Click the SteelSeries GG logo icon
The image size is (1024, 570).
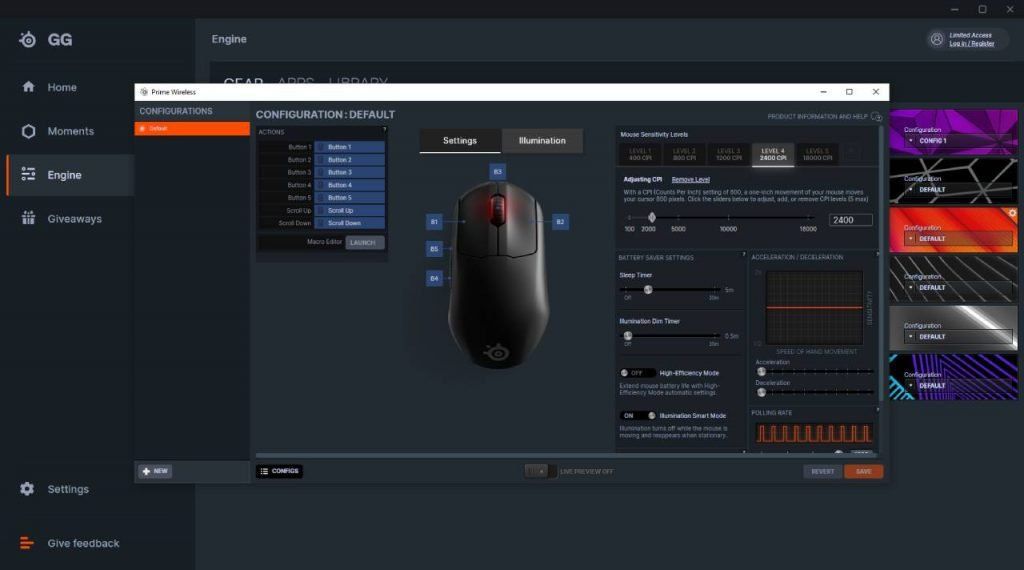(x=28, y=40)
